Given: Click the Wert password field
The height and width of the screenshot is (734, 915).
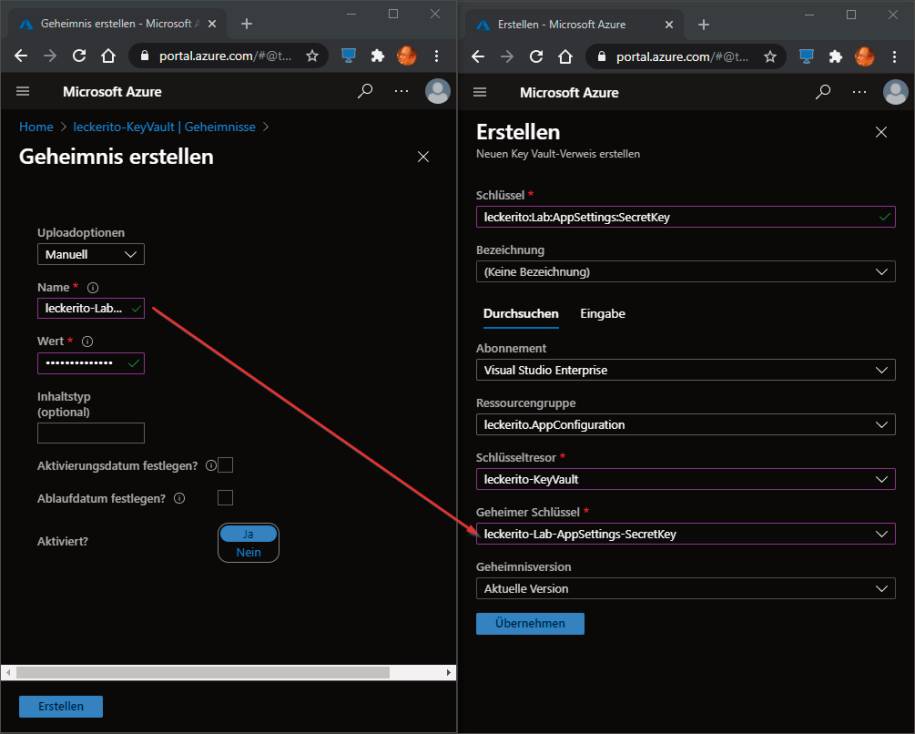Looking at the screenshot, I should tap(91, 363).
